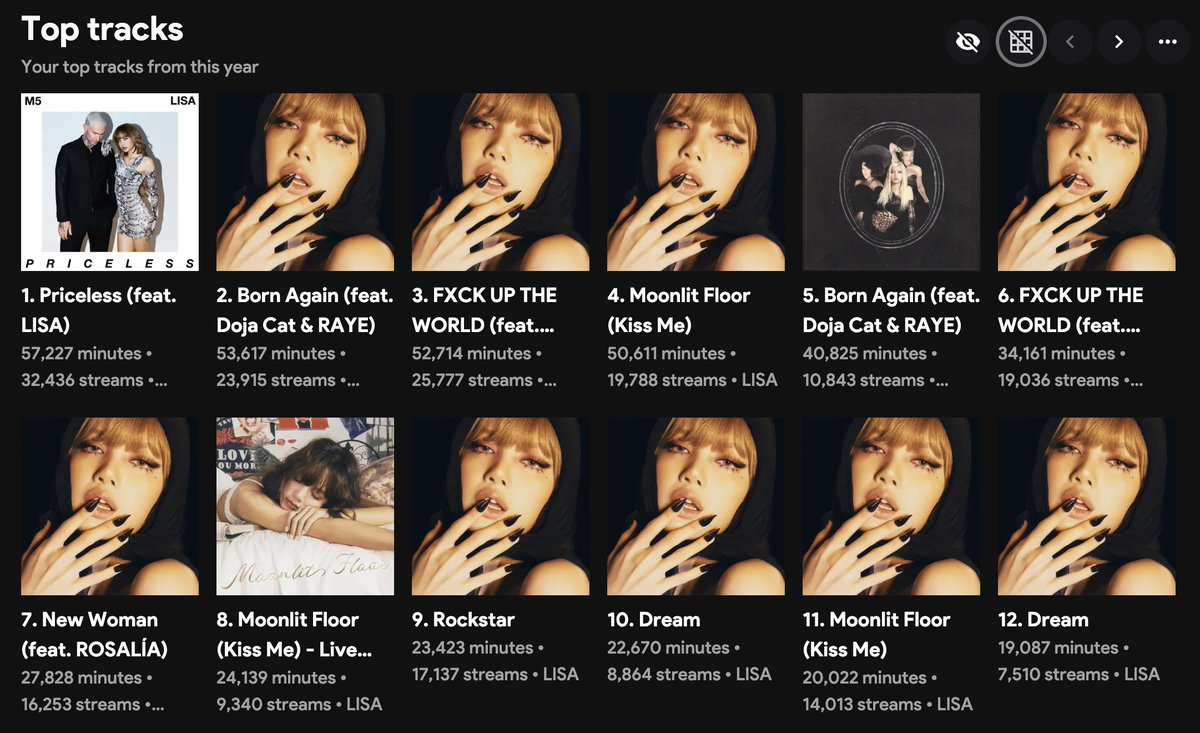The height and width of the screenshot is (733, 1200).
Task: Open the track Rockstar
Action: click(460, 619)
